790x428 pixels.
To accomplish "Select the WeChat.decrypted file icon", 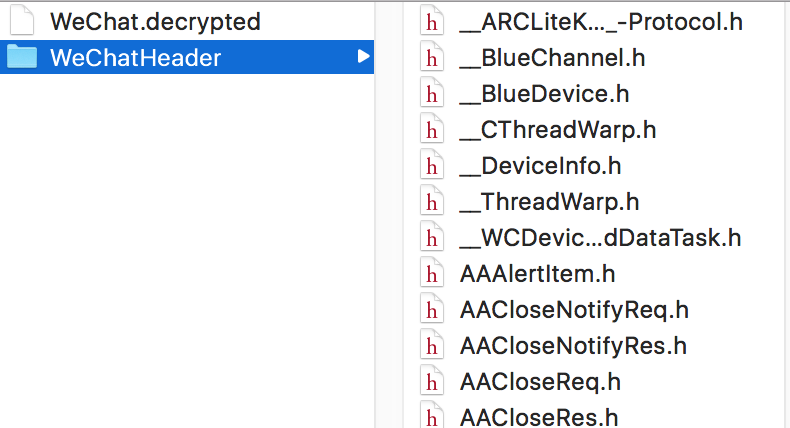I will [x=22, y=21].
